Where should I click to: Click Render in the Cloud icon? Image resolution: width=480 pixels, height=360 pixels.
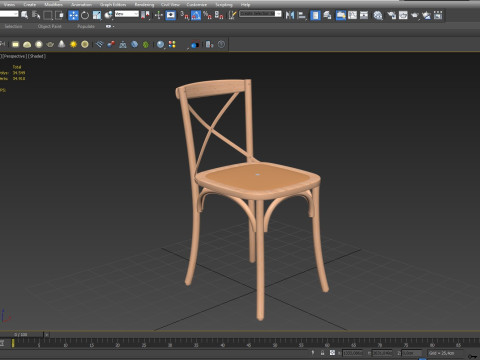(x=426, y=15)
